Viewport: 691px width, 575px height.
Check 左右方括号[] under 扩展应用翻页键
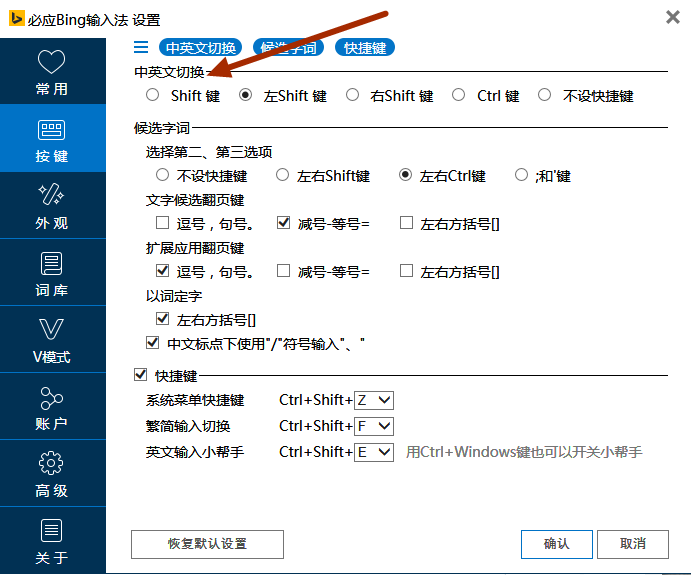coord(406,271)
